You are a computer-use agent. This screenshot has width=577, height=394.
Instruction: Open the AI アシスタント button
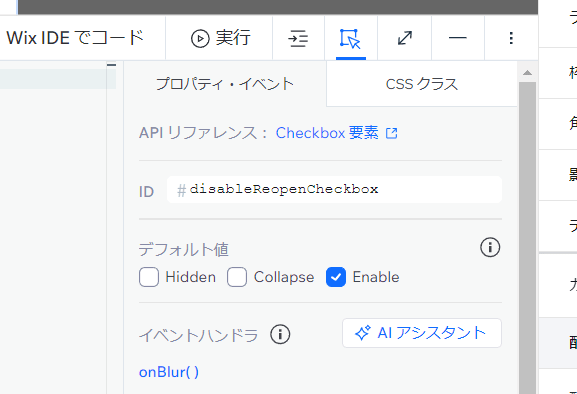click(x=422, y=333)
